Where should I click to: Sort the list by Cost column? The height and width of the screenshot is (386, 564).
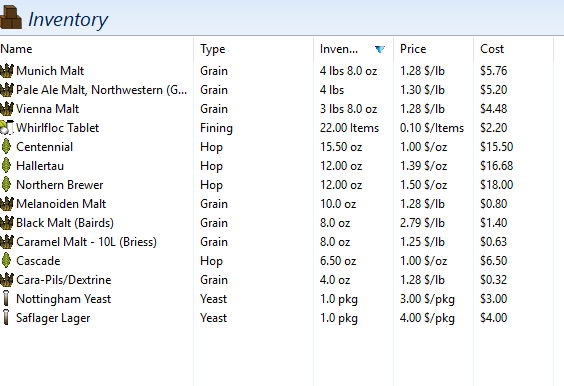click(492, 49)
